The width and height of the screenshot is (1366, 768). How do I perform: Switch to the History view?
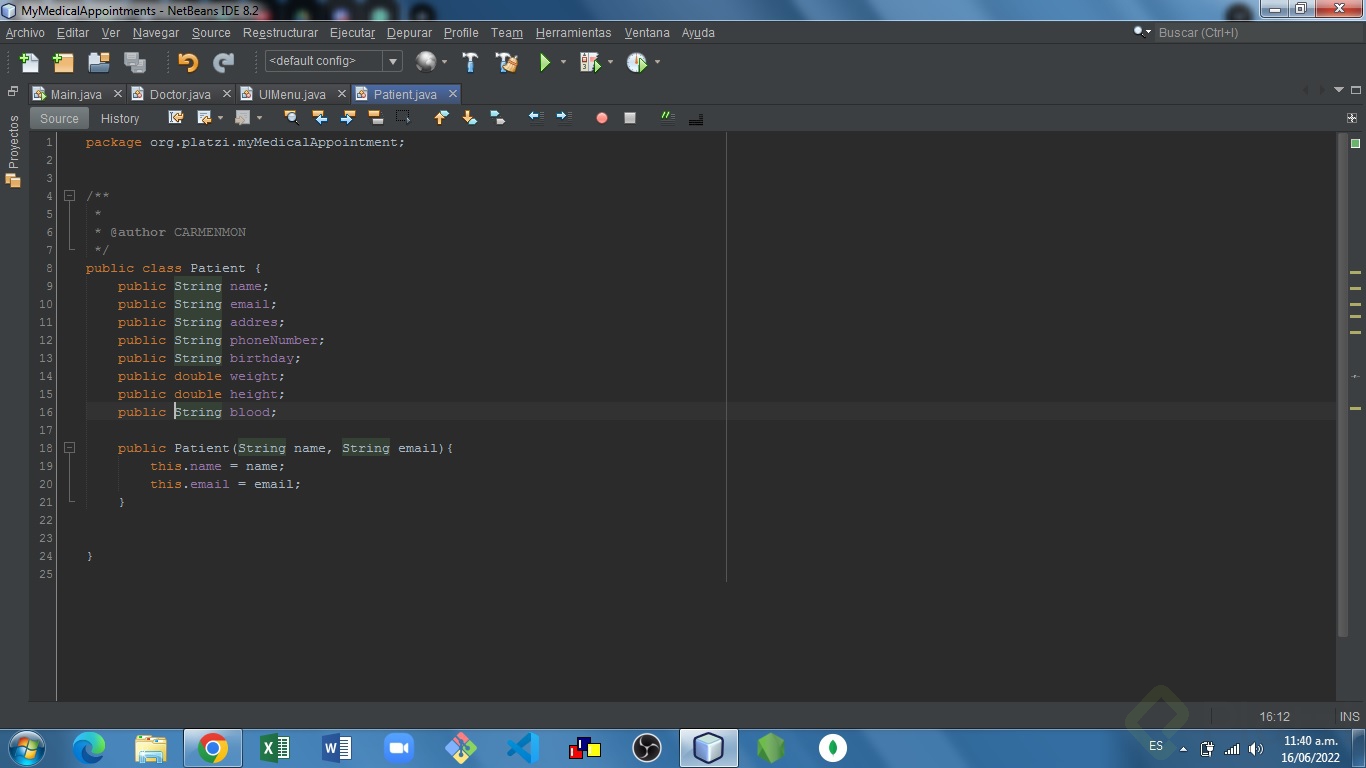click(120, 118)
